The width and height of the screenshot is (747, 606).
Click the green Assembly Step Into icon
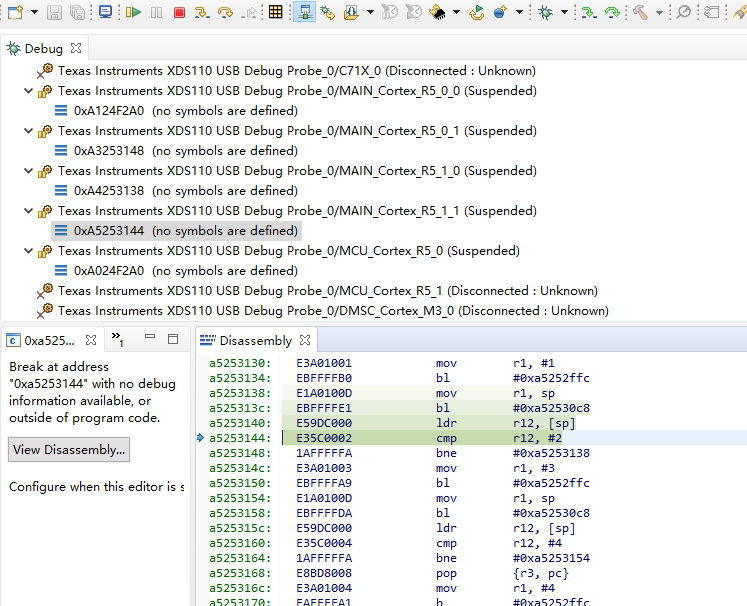pyautogui.click(x=589, y=12)
